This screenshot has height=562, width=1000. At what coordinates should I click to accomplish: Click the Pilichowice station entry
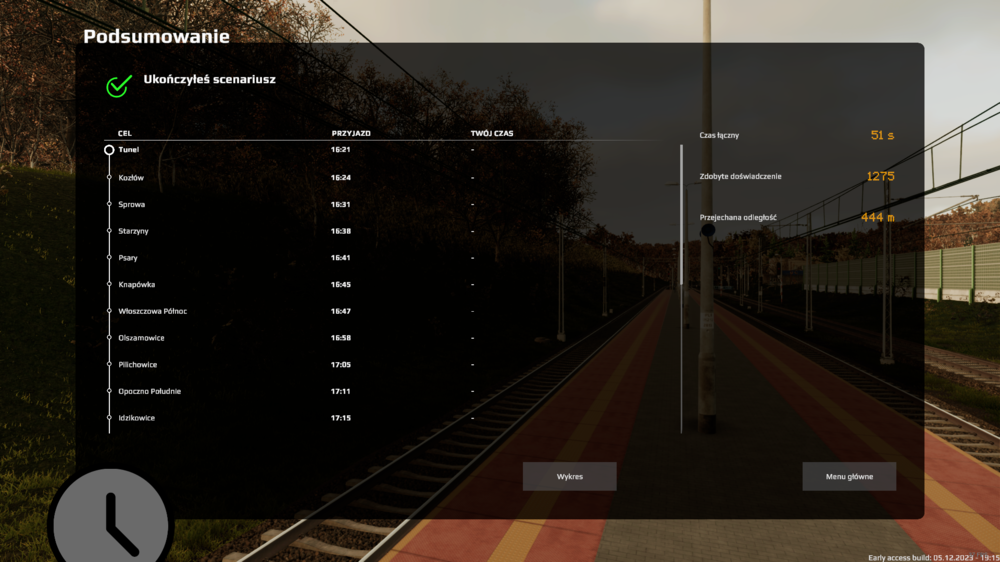(x=137, y=365)
